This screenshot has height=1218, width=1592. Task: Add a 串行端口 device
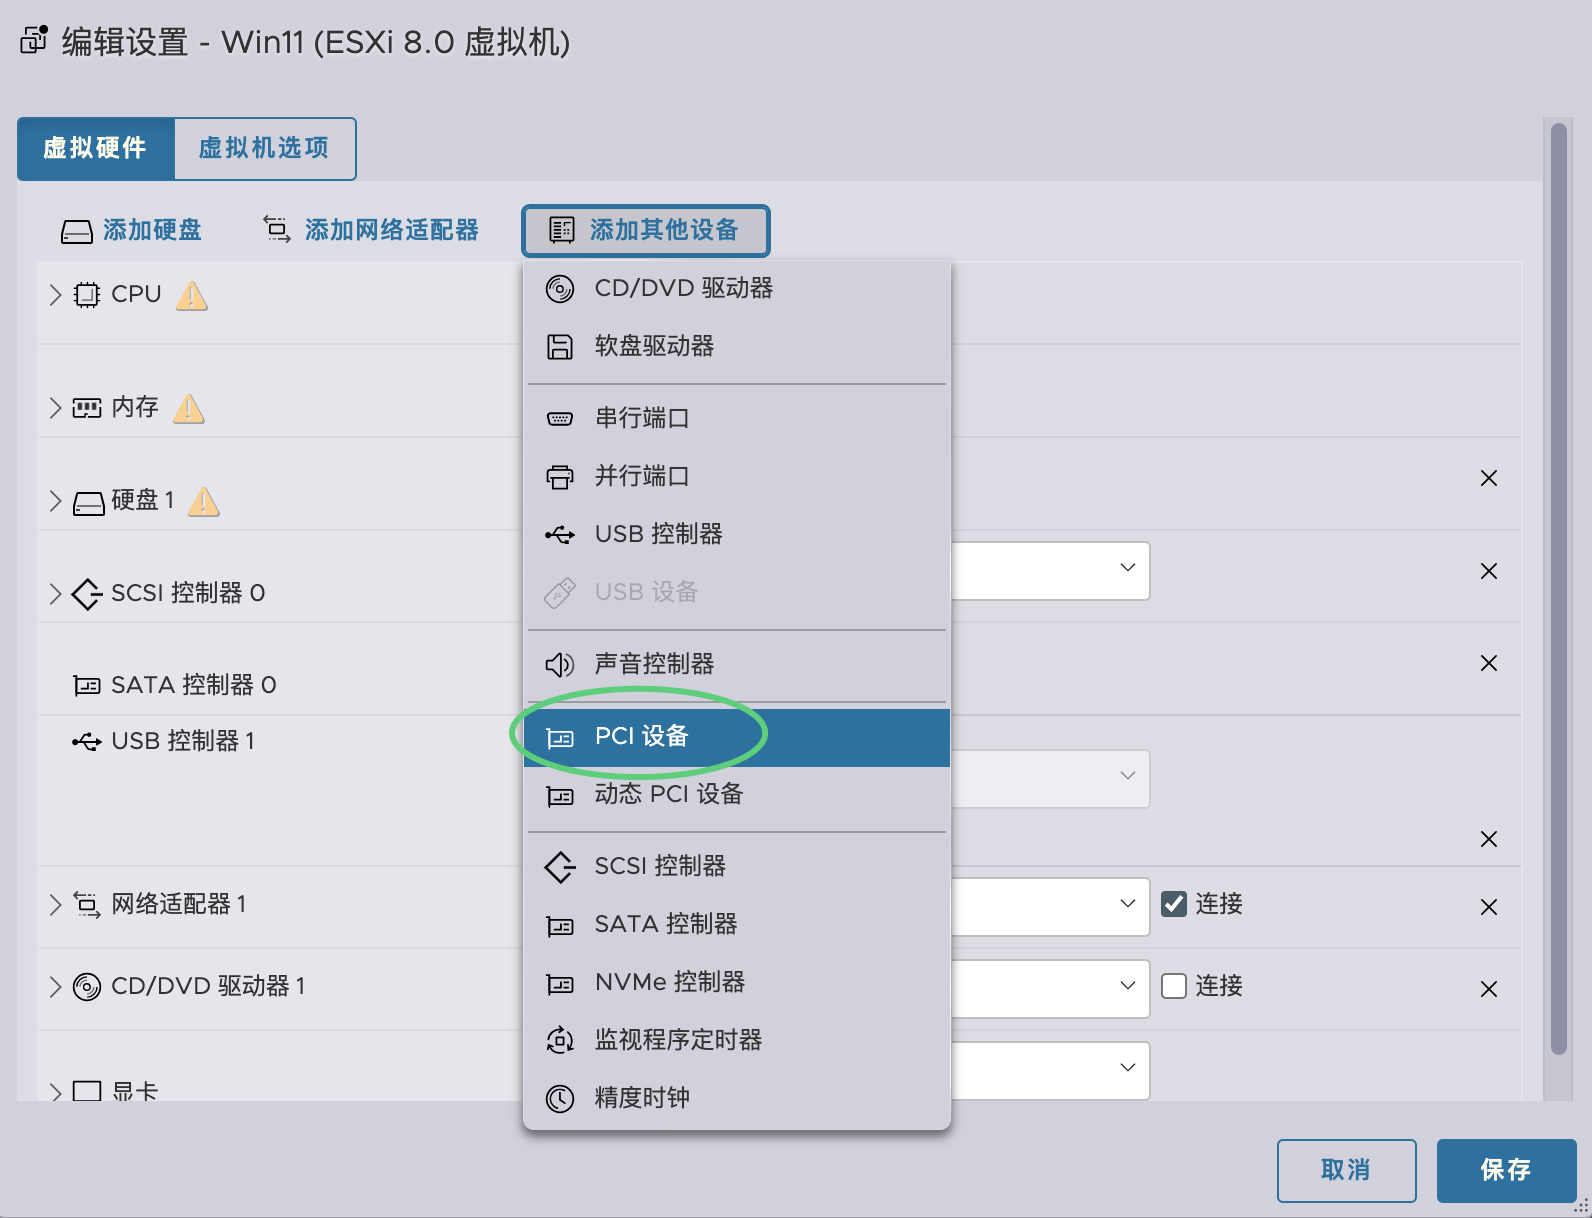pos(641,418)
